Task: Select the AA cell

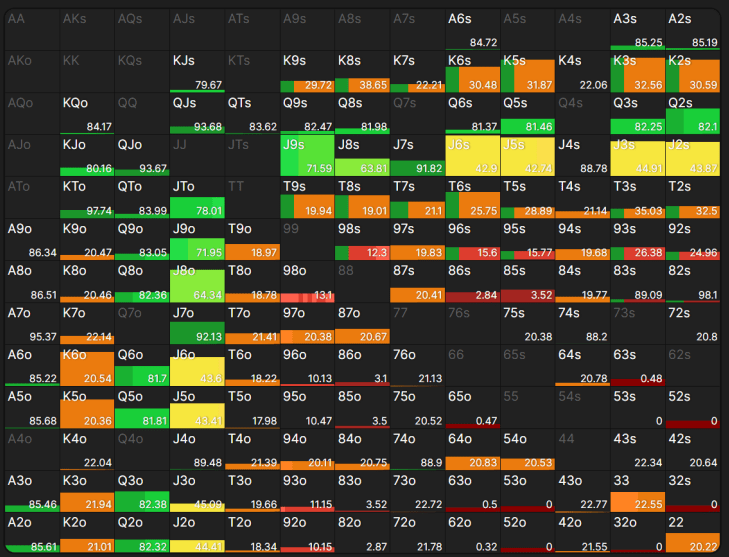Action: coord(32,29)
